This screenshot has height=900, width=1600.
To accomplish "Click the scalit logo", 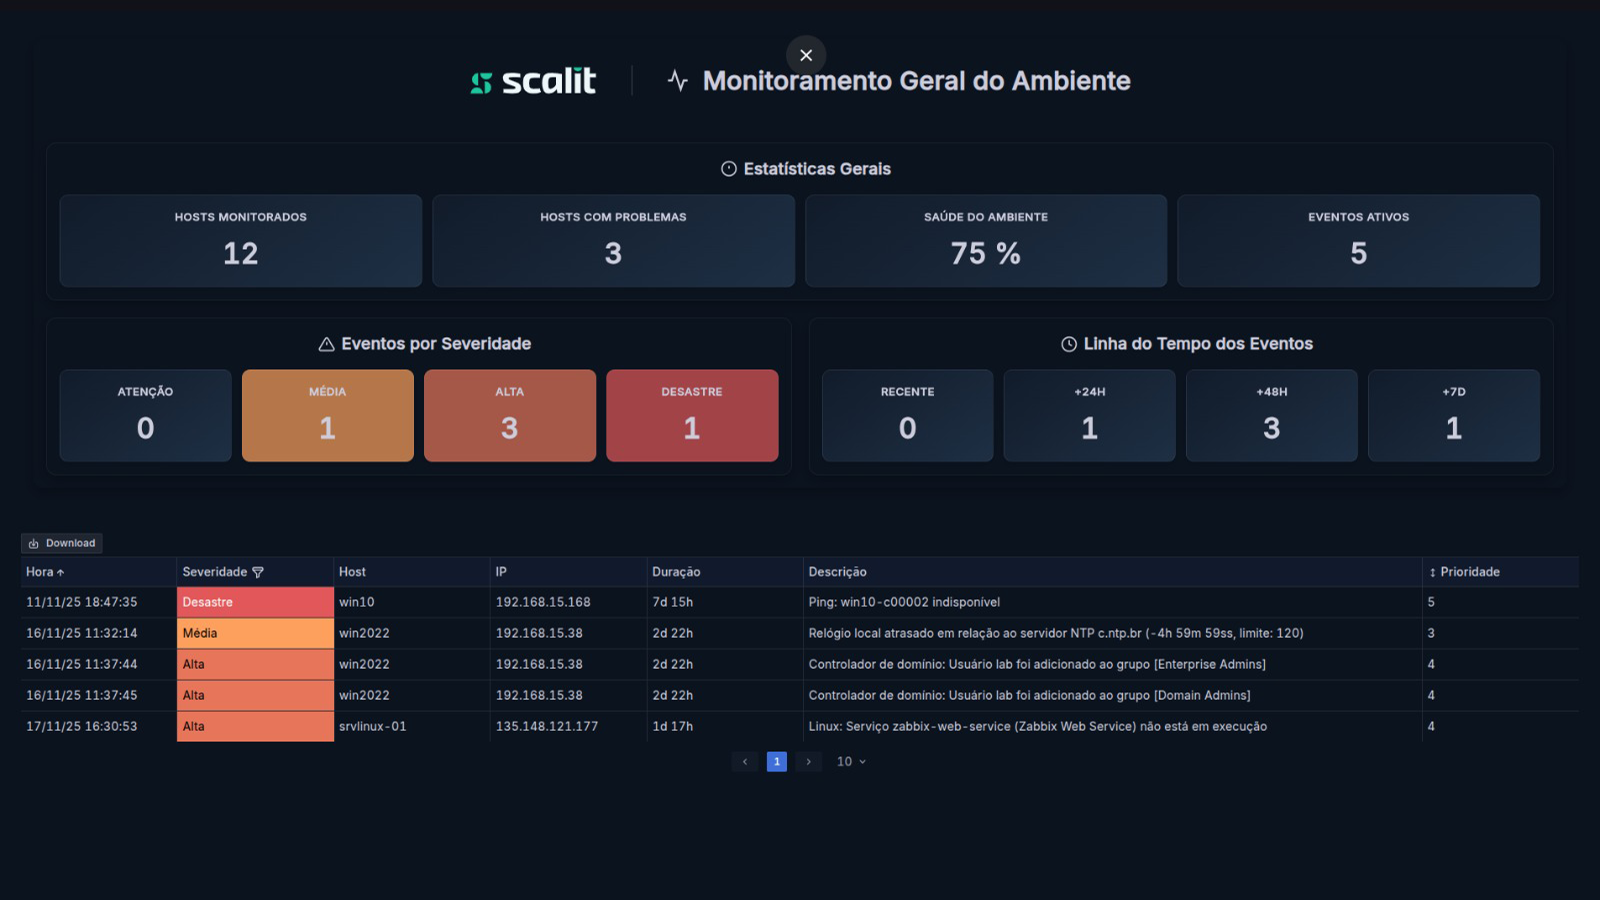I will [533, 81].
